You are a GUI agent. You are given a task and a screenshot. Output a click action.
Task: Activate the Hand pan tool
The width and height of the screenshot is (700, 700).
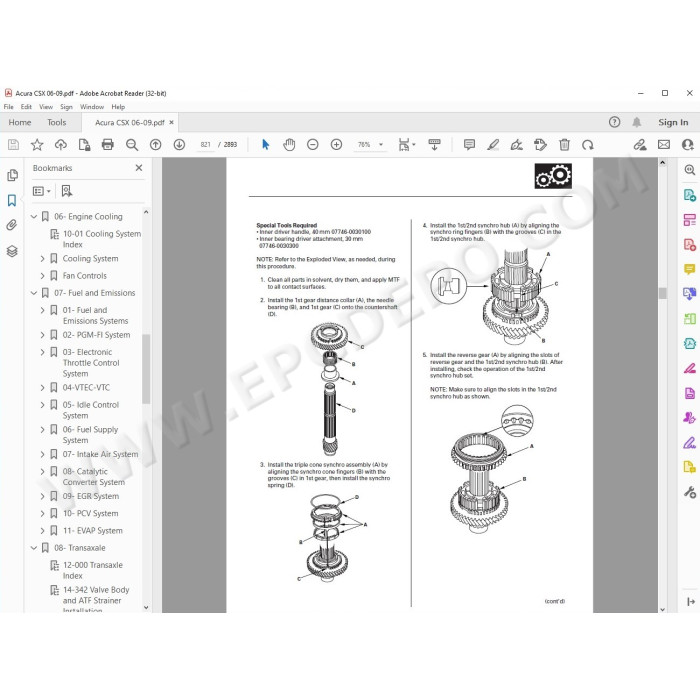pos(289,145)
